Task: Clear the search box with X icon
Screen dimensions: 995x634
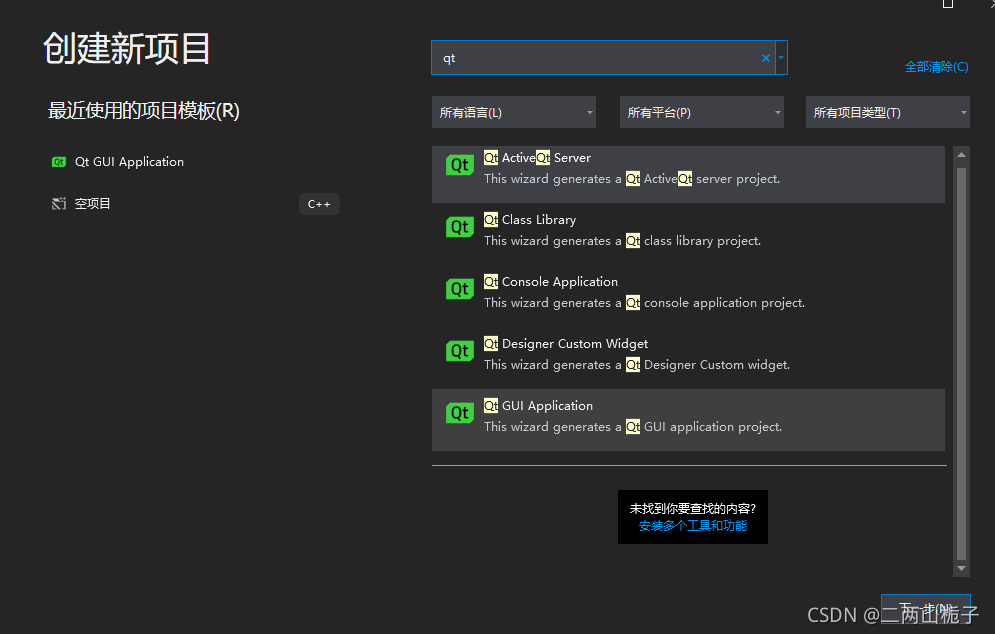Action: pyautogui.click(x=766, y=58)
